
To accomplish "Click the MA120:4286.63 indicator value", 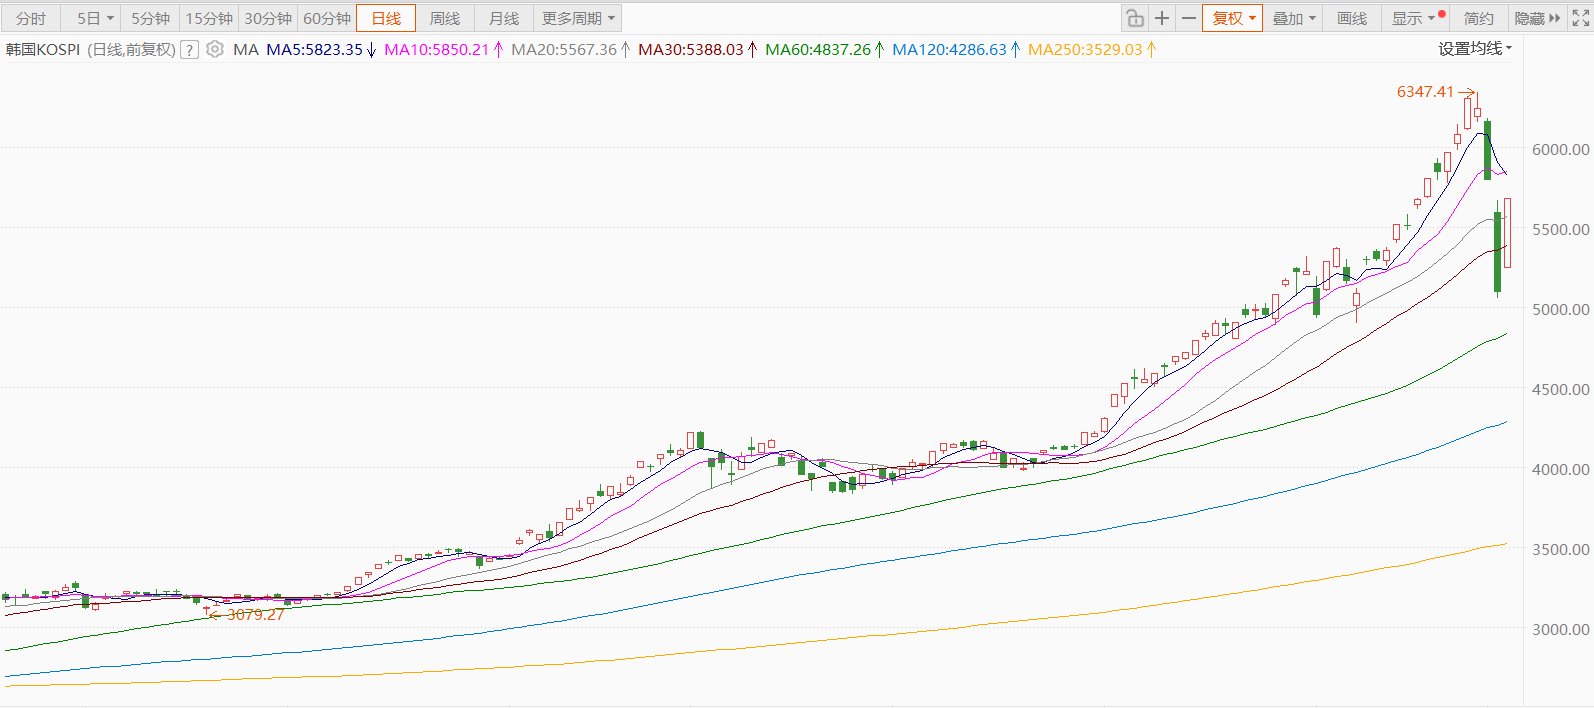I will [x=949, y=49].
